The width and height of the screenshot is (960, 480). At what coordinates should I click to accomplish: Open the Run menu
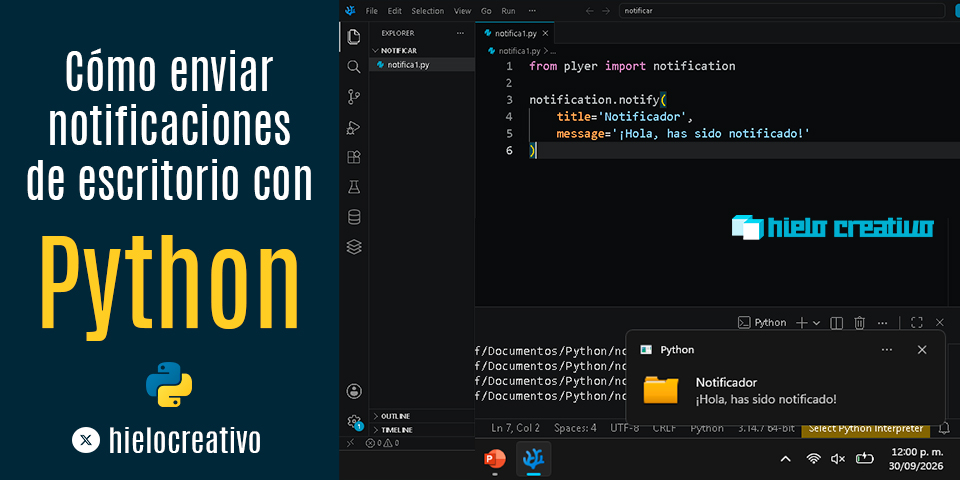(x=508, y=10)
